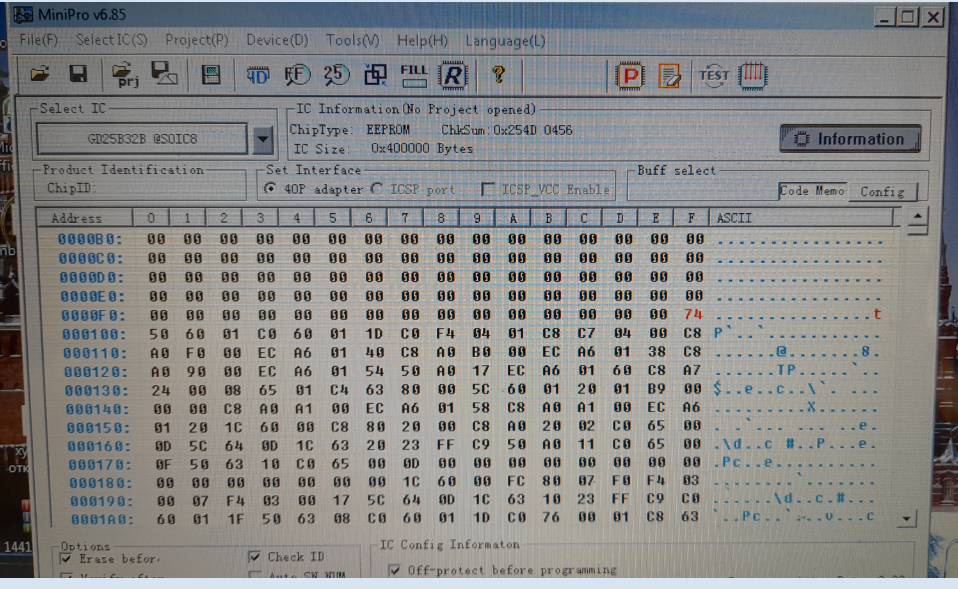The width and height of the screenshot is (958, 589).
Task: Select byte 1C in row 000150
Action: [x=233, y=426]
